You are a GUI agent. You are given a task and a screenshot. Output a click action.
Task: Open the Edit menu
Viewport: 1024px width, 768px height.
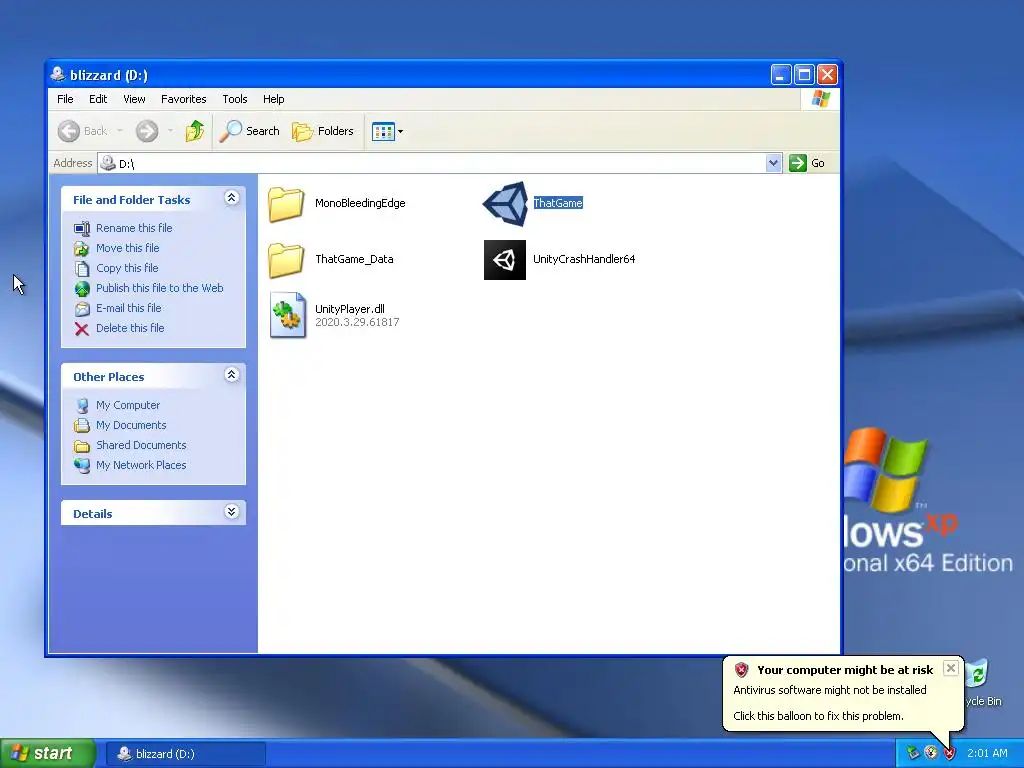[x=98, y=99]
